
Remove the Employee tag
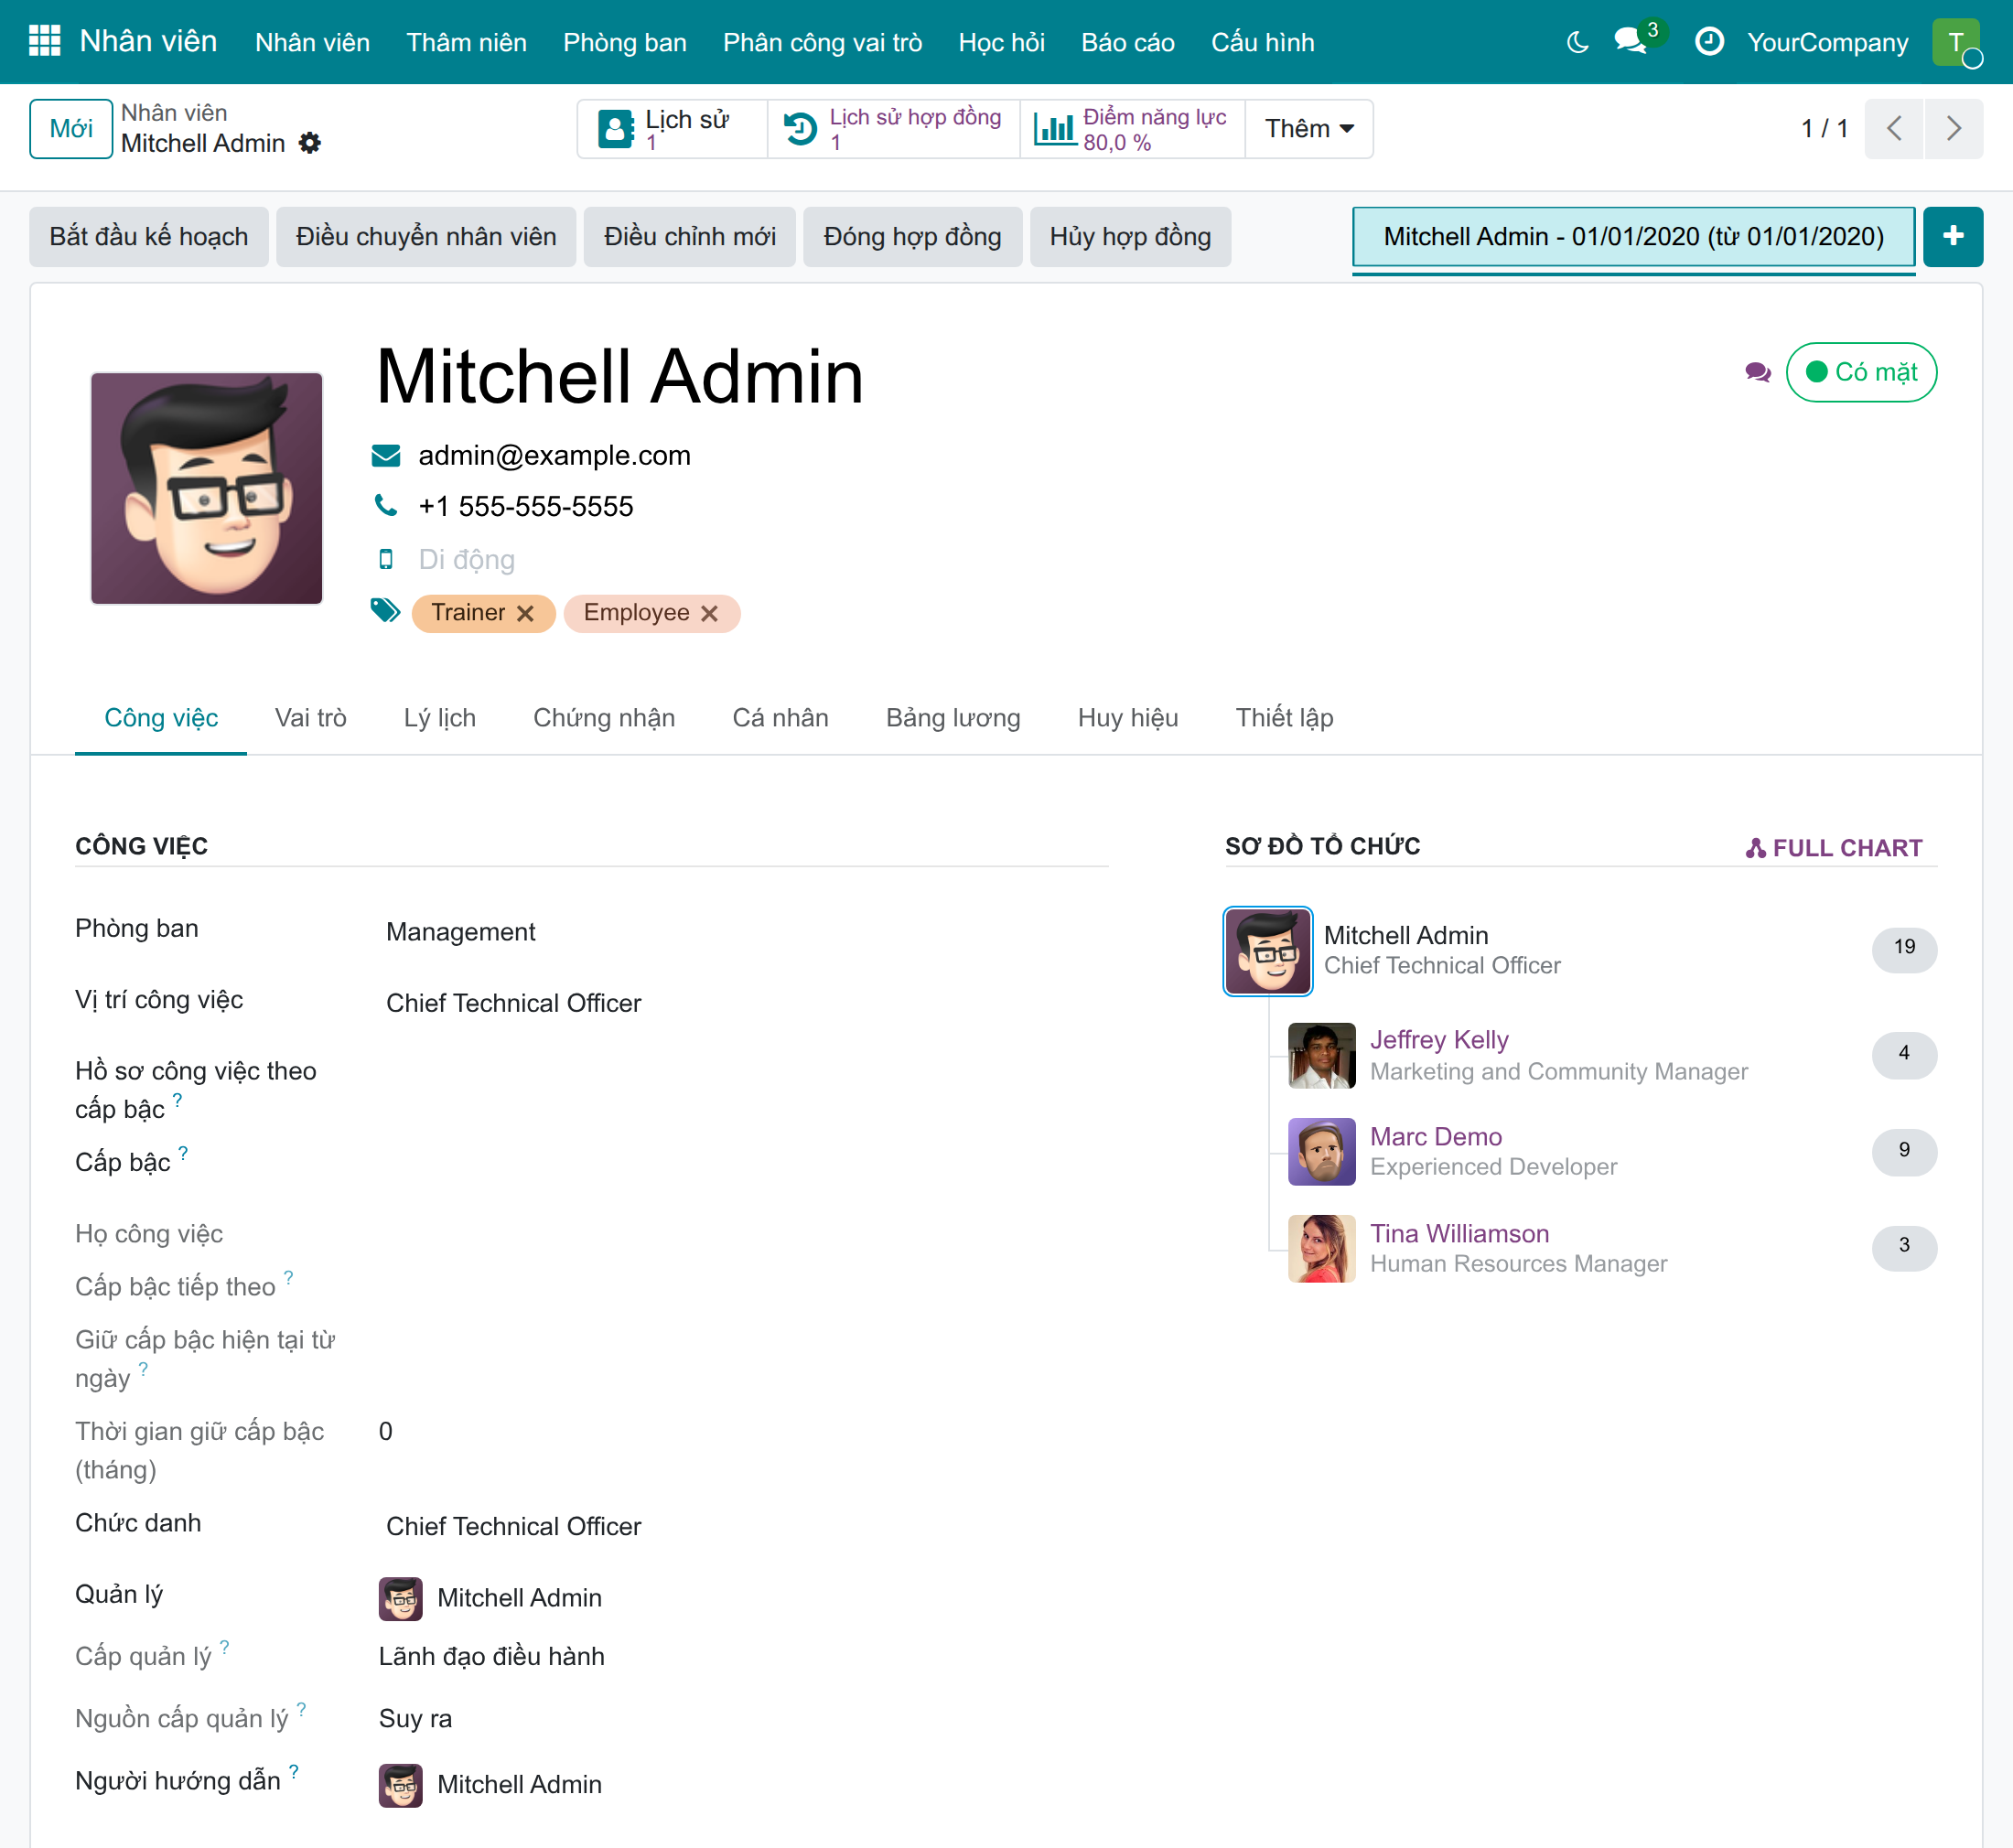[x=709, y=613]
